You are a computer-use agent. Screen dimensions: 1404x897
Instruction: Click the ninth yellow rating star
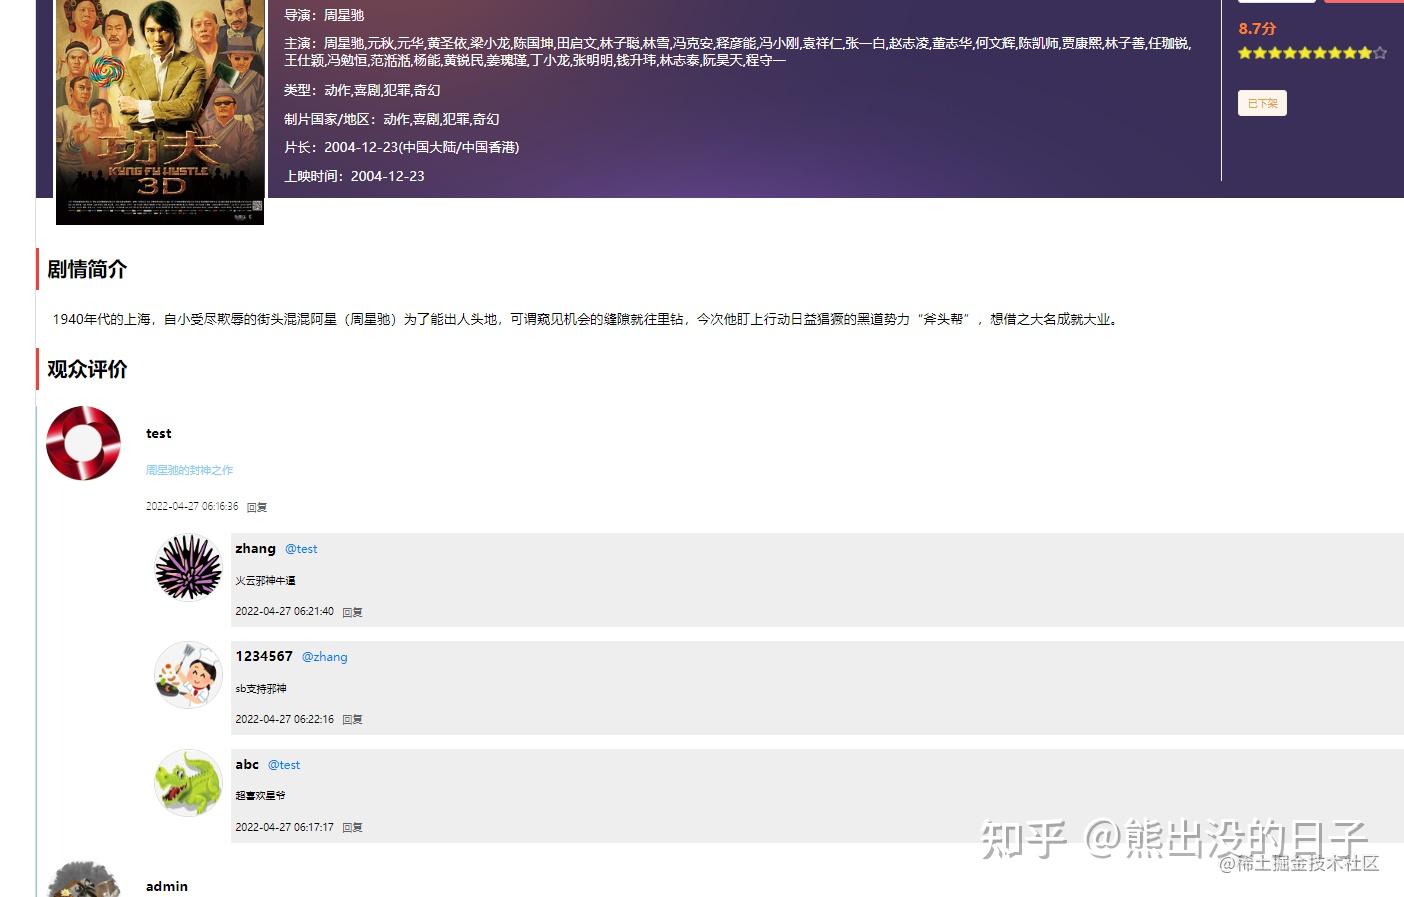pos(1364,53)
